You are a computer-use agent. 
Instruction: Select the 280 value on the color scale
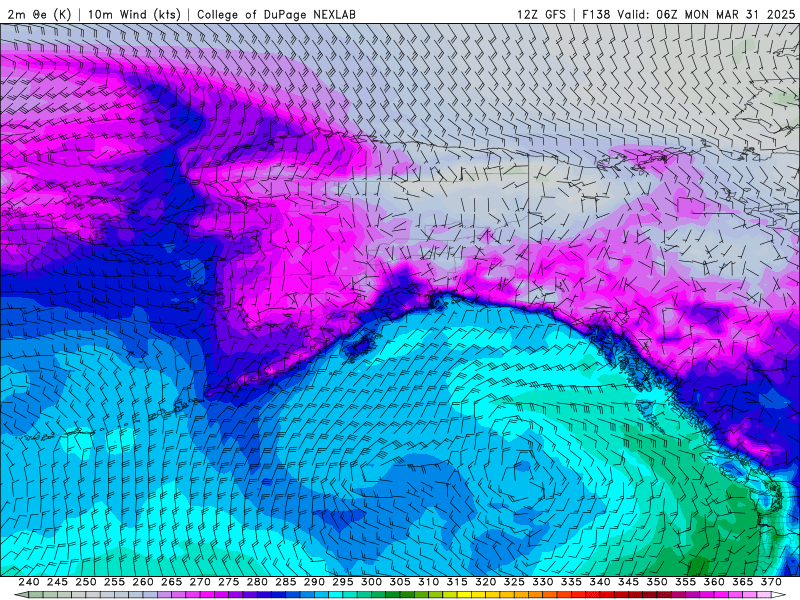point(257,582)
